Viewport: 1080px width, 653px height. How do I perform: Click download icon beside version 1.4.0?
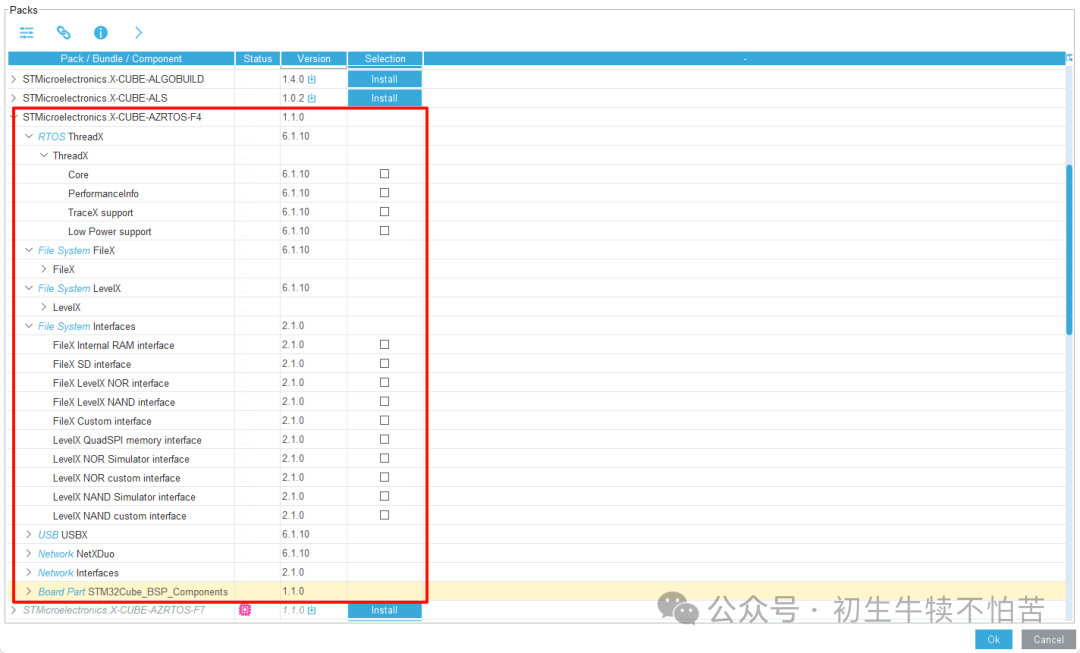[x=311, y=79]
